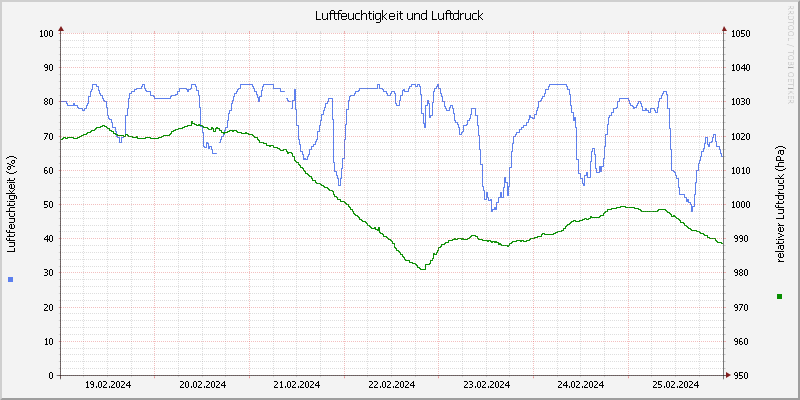The width and height of the screenshot is (800, 400).
Task: Click the right axis value 1020
Action: [x=740, y=136]
